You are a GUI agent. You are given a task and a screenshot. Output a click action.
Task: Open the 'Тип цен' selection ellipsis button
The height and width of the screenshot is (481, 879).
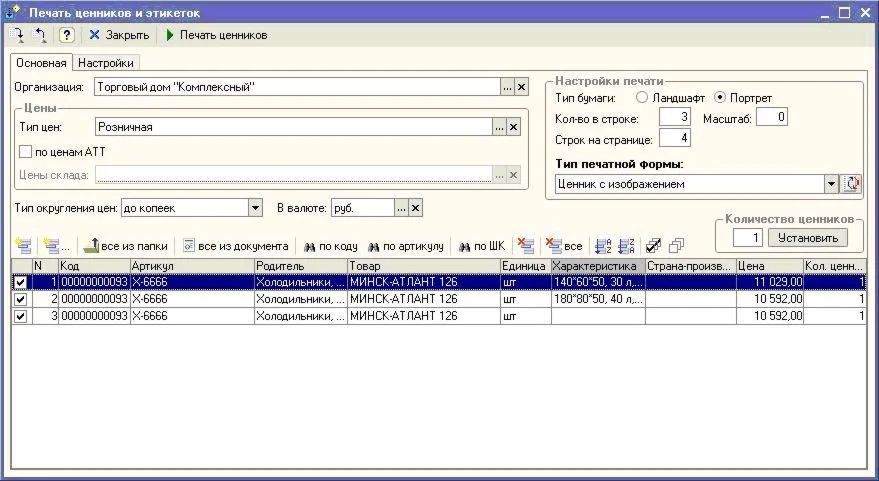pos(499,127)
